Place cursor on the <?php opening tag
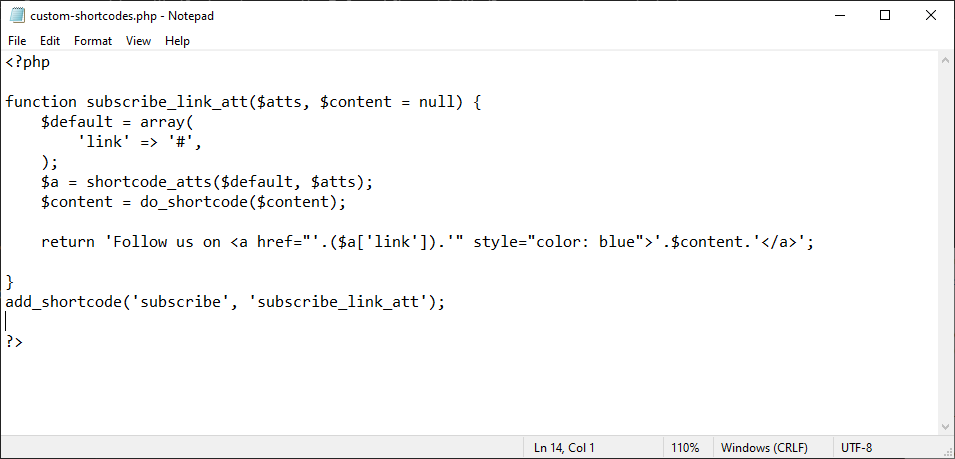This screenshot has width=955, height=459. (x=28, y=62)
